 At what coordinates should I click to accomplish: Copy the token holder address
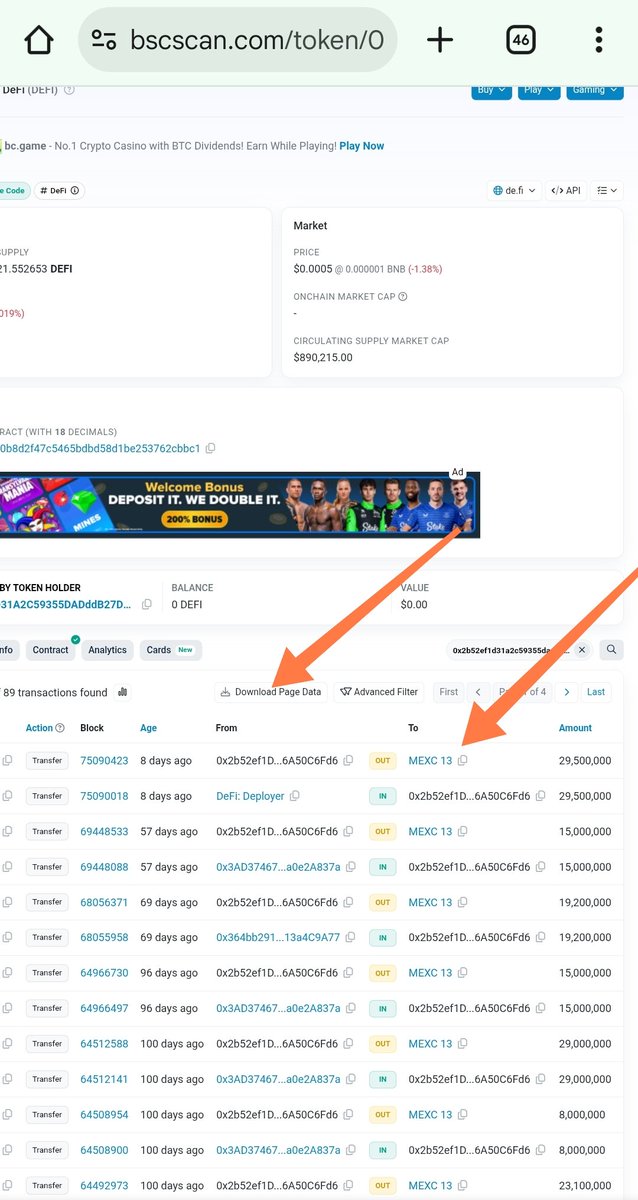(147, 604)
